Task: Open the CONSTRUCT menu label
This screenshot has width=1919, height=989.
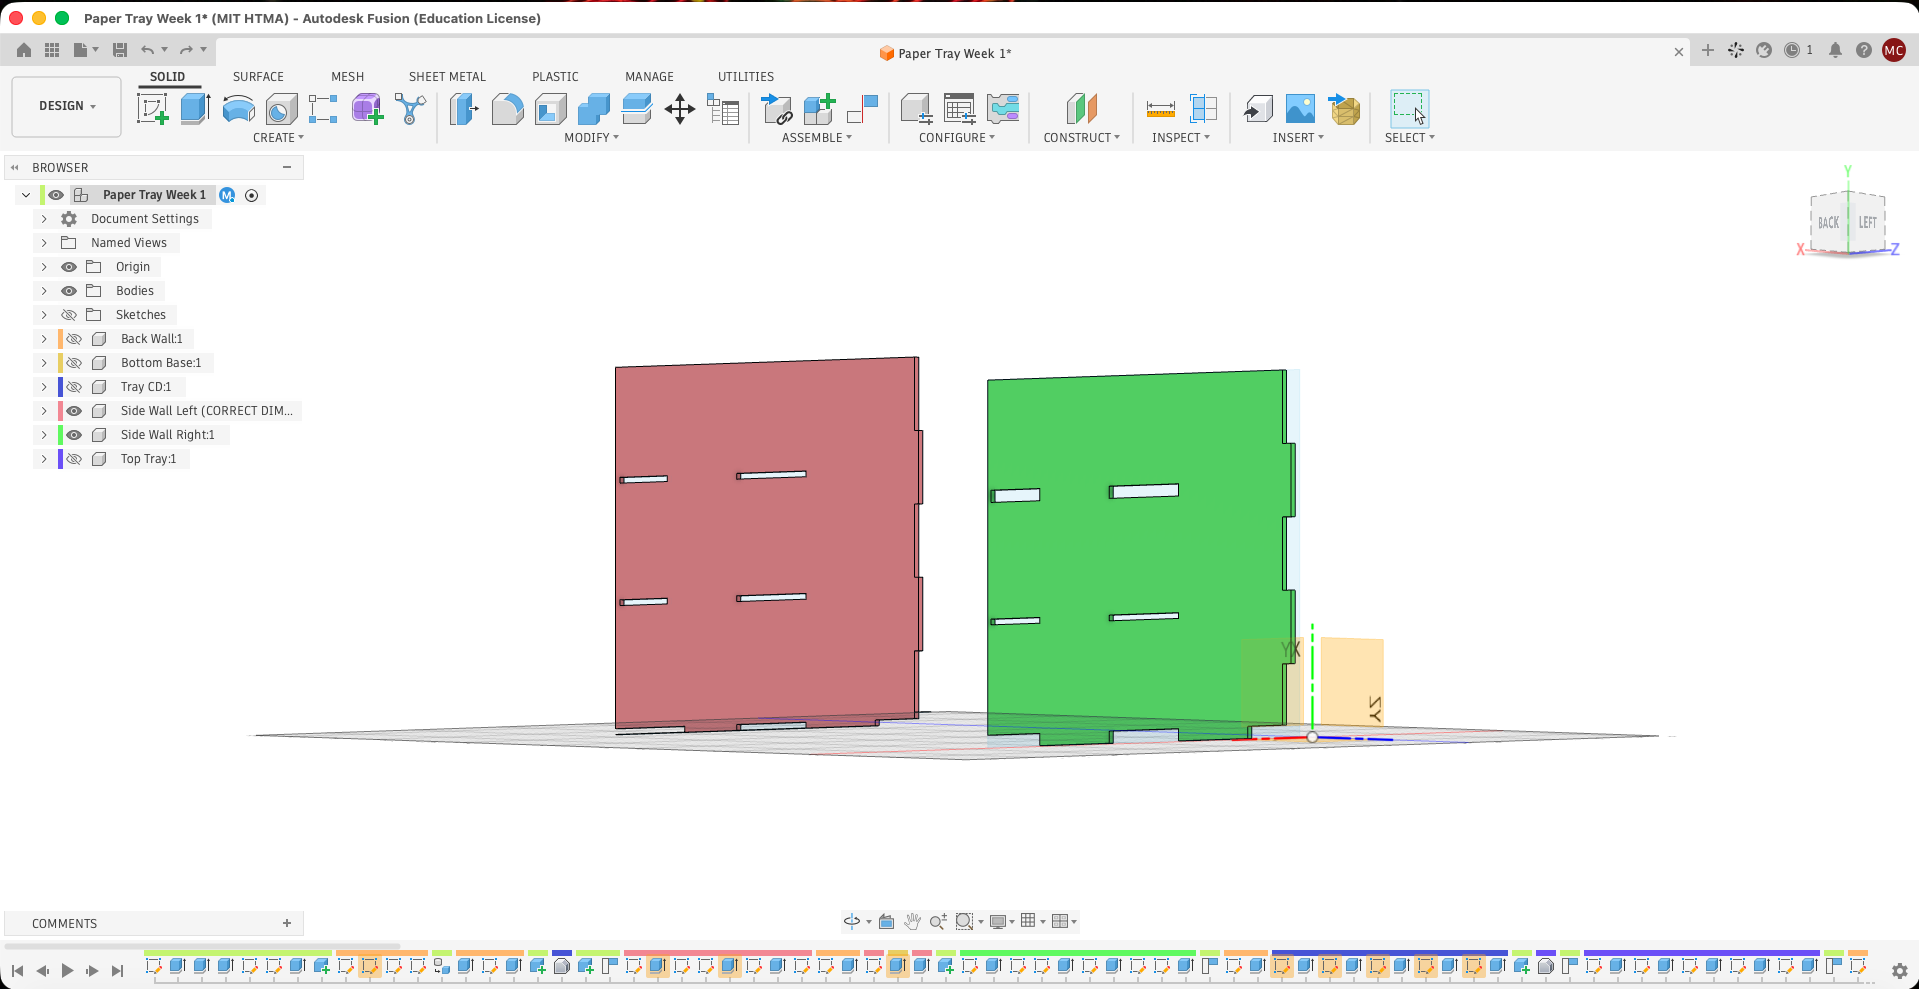Action: (1081, 138)
